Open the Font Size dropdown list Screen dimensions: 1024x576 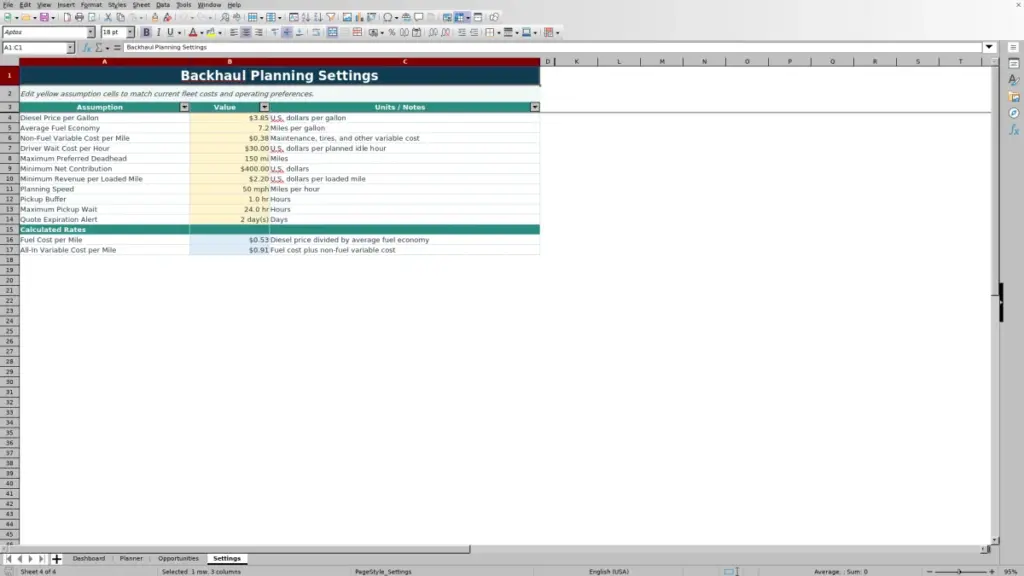(x=130, y=32)
